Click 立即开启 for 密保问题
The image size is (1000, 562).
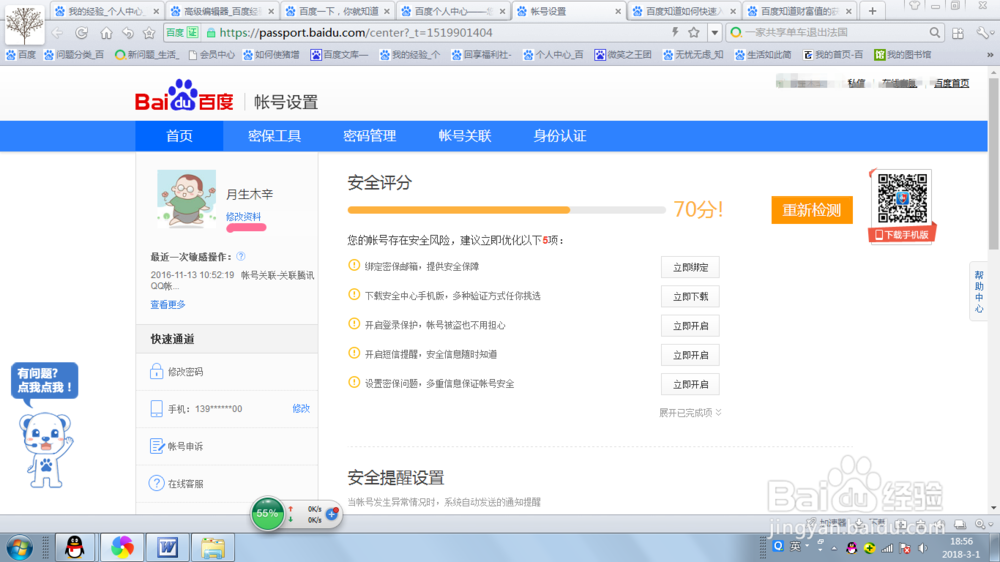pyautogui.click(x=690, y=385)
